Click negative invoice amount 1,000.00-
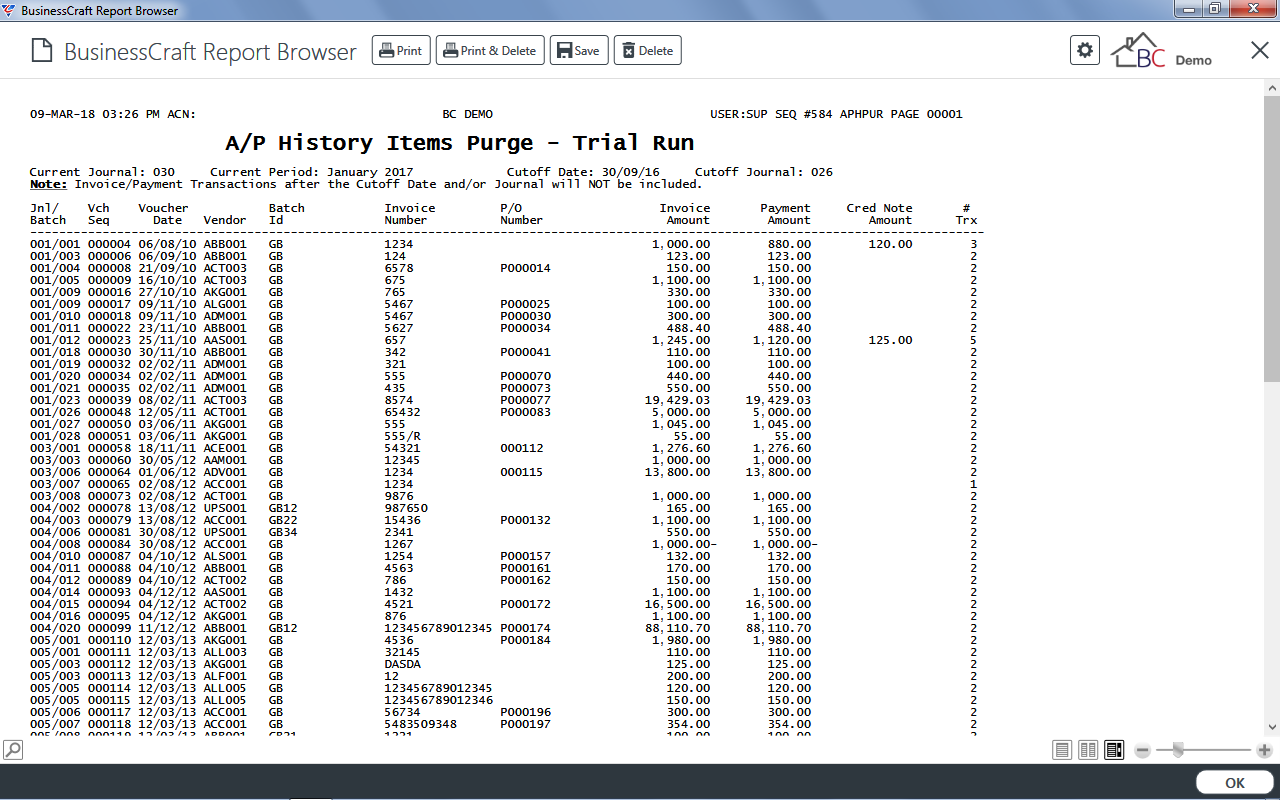This screenshot has width=1280, height=800. coord(685,544)
